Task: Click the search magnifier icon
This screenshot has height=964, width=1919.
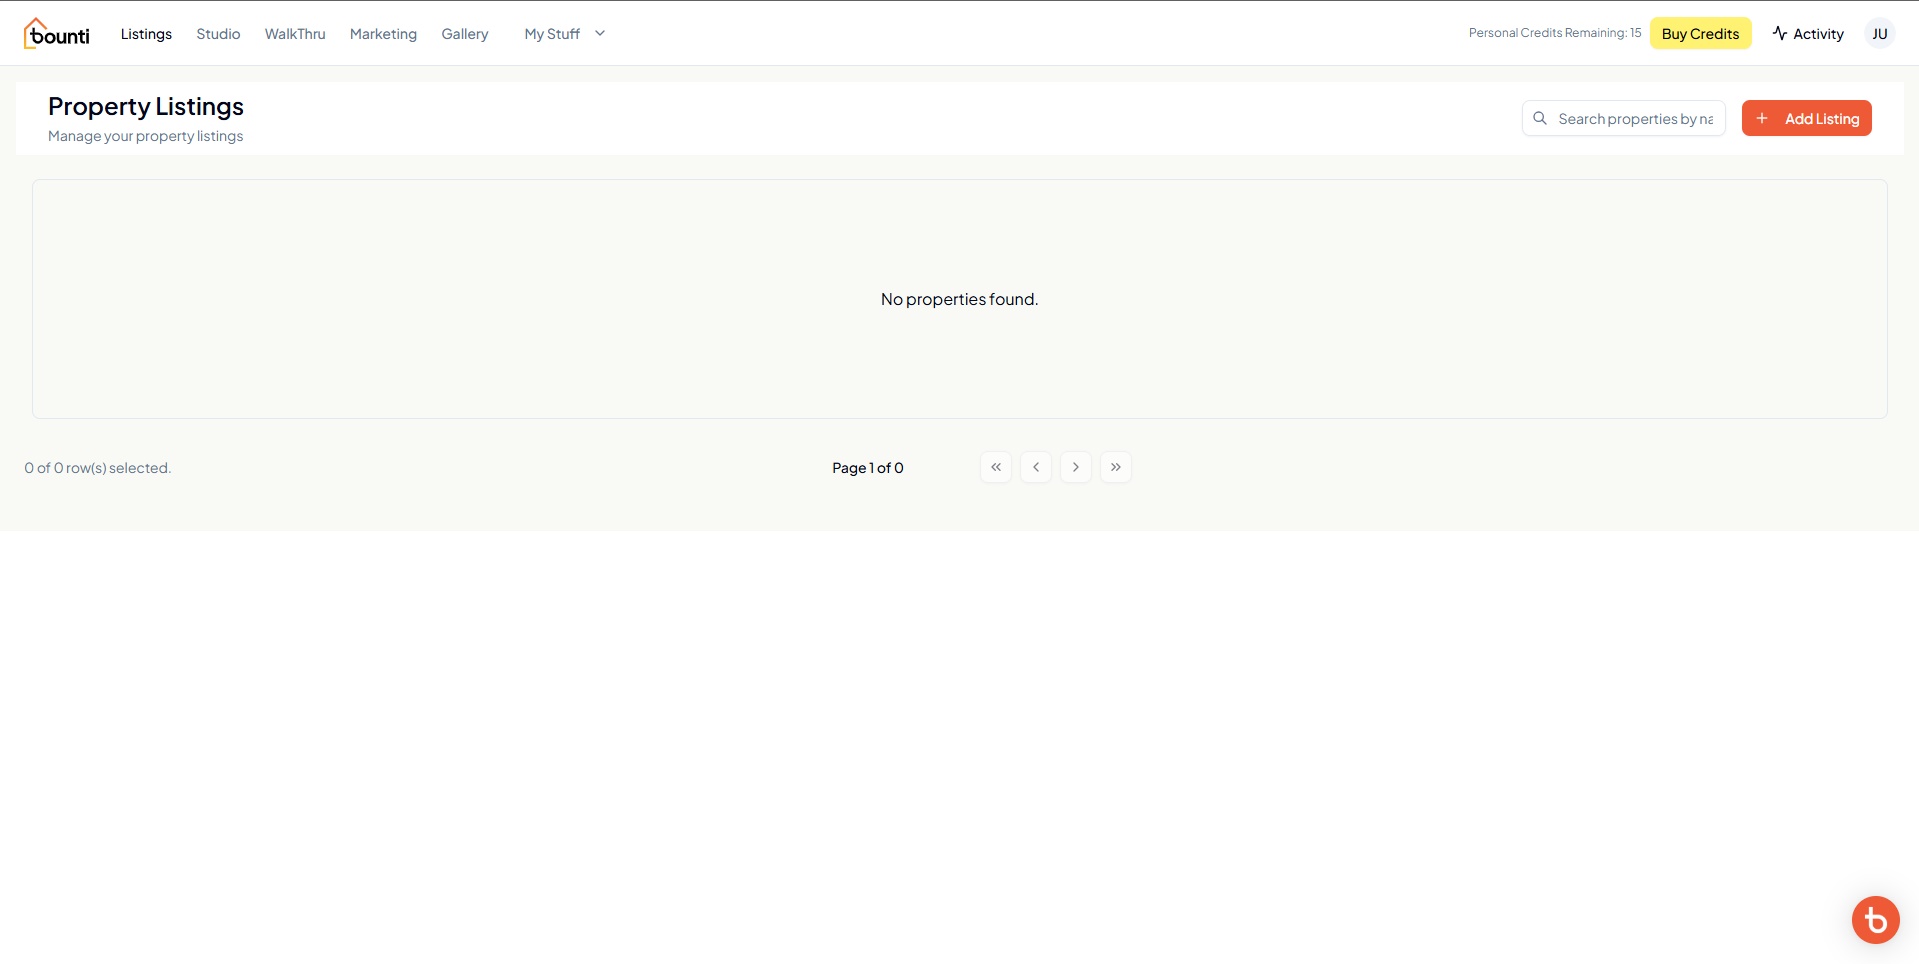Action: pyautogui.click(x=1540, y=118)
